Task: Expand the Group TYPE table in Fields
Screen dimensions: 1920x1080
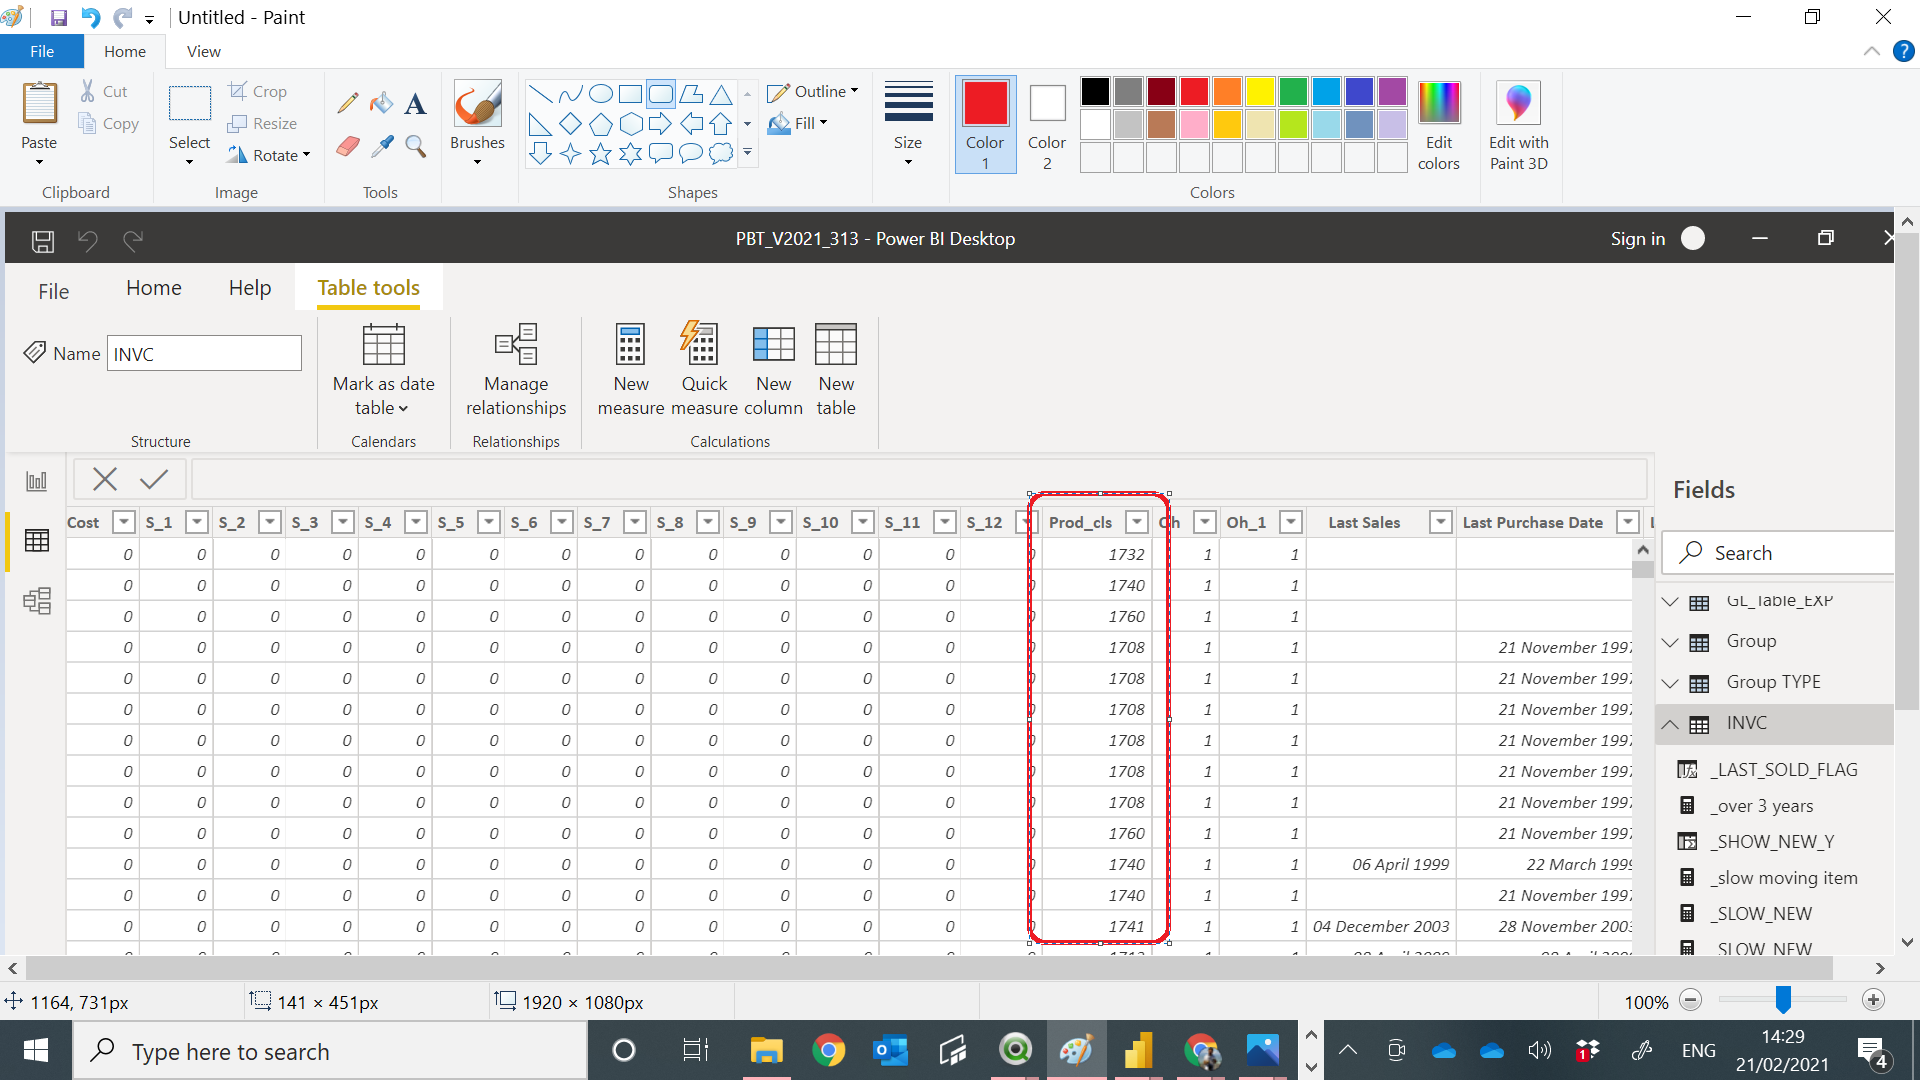Action: pos(1670,683)
